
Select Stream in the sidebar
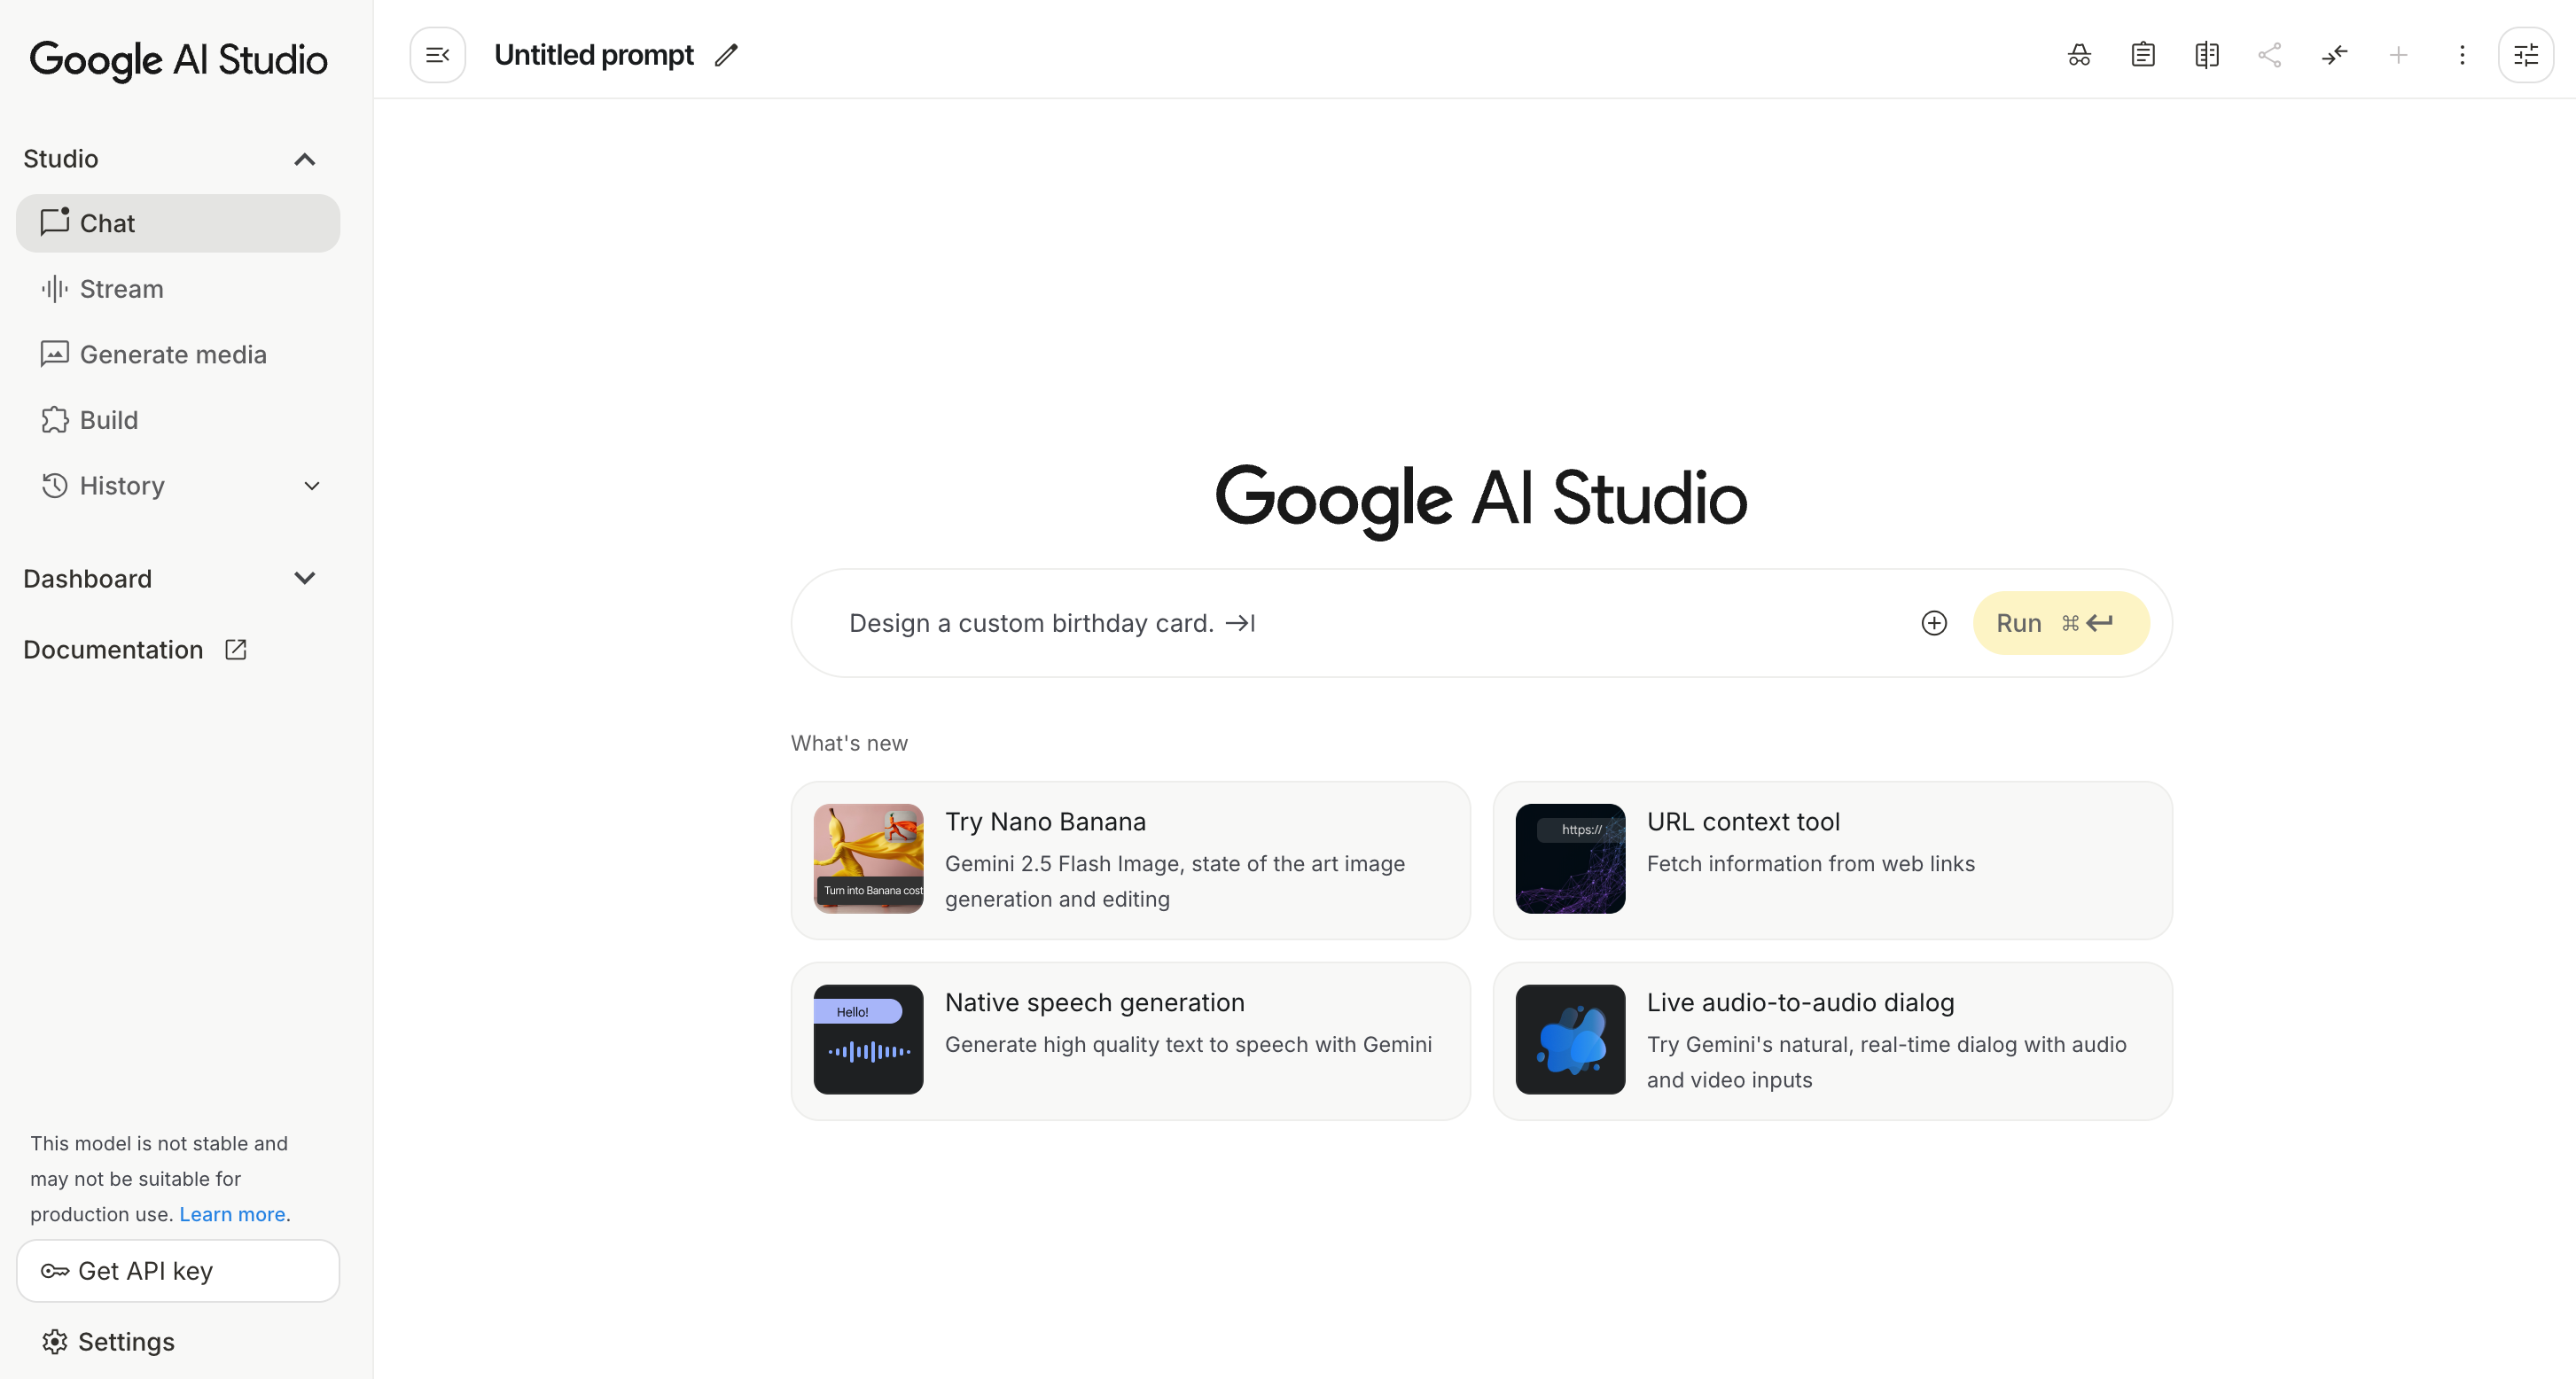click(121, 289)
